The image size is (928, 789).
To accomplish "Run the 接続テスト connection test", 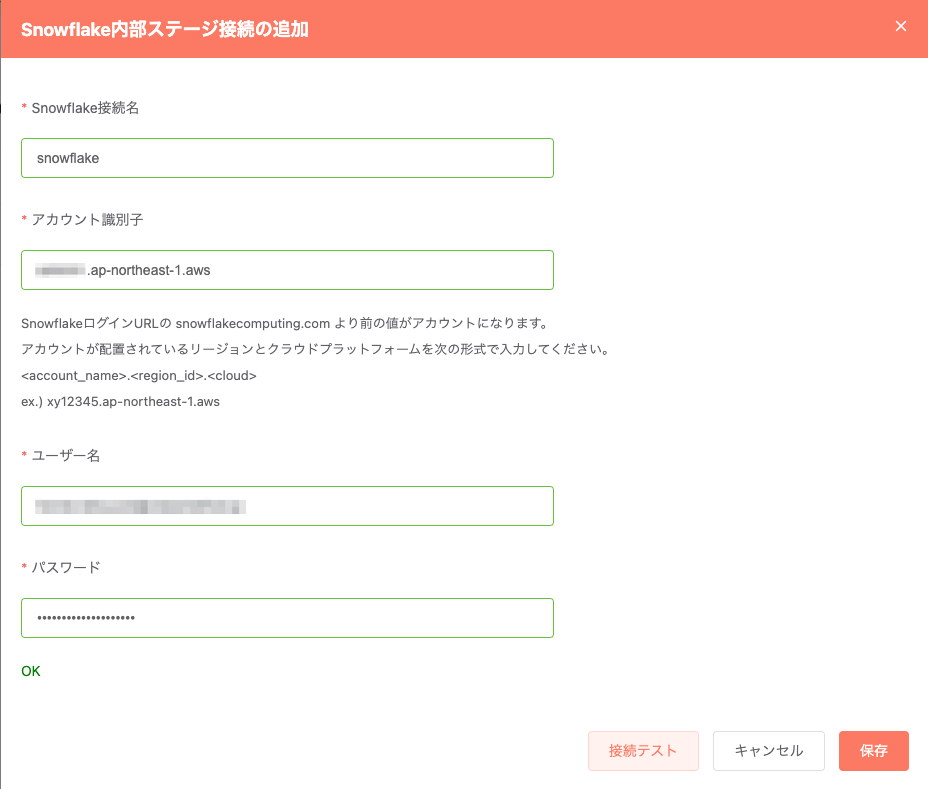I will pos(643,751).
